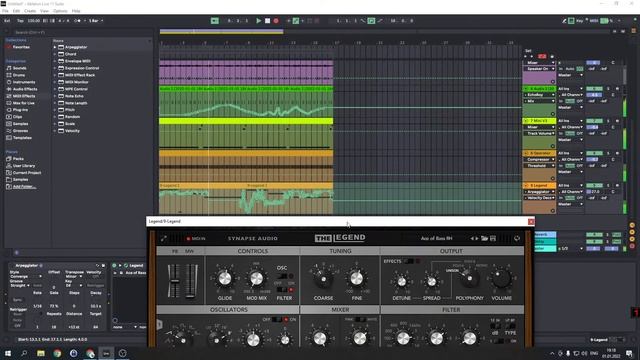This screenshot has height=360, width=640.
Task: Select Grooves category in browser
Action: tap(20, 131)
